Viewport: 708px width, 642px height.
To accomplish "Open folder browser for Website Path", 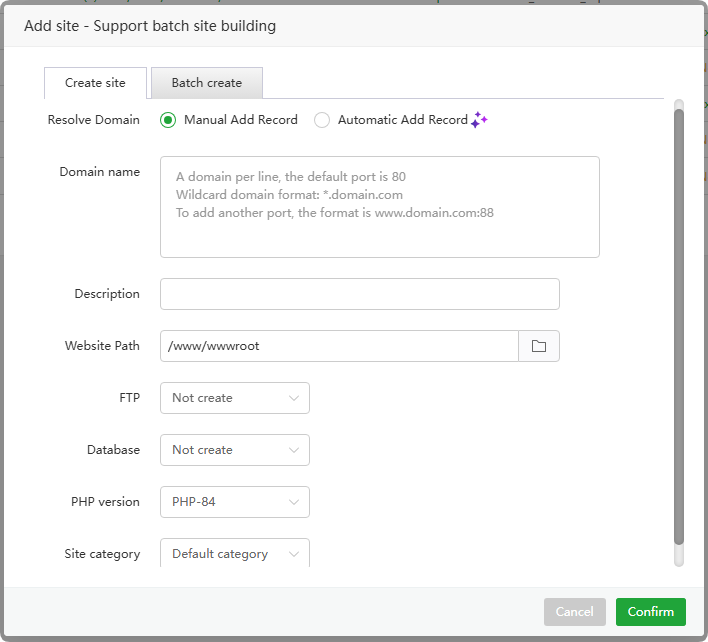I will point(539,346).
